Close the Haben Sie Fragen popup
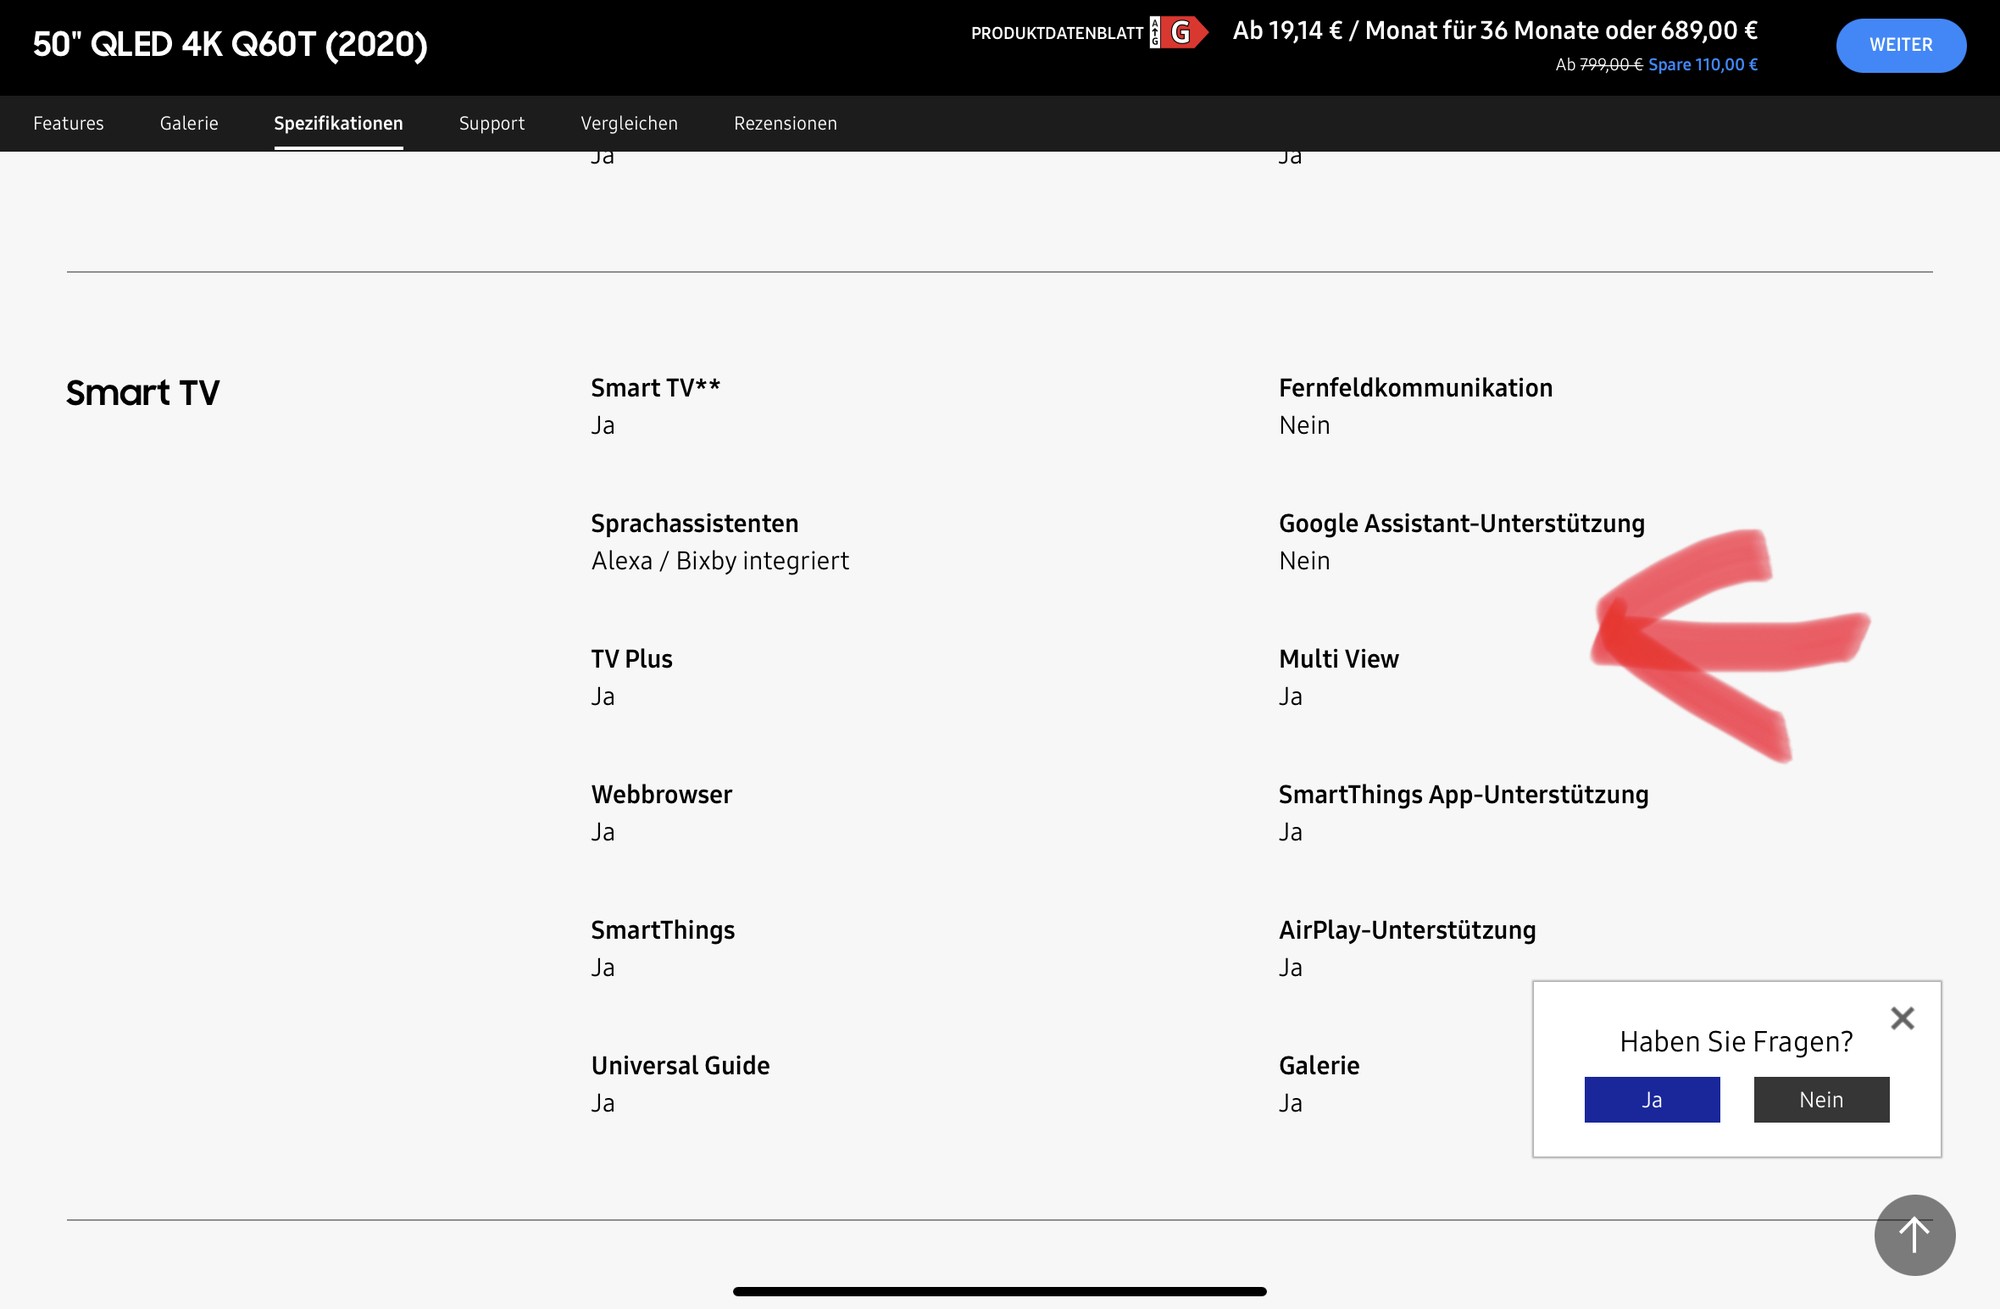Screen dimensions: 2000x1309 (x=1902, y=1018)
